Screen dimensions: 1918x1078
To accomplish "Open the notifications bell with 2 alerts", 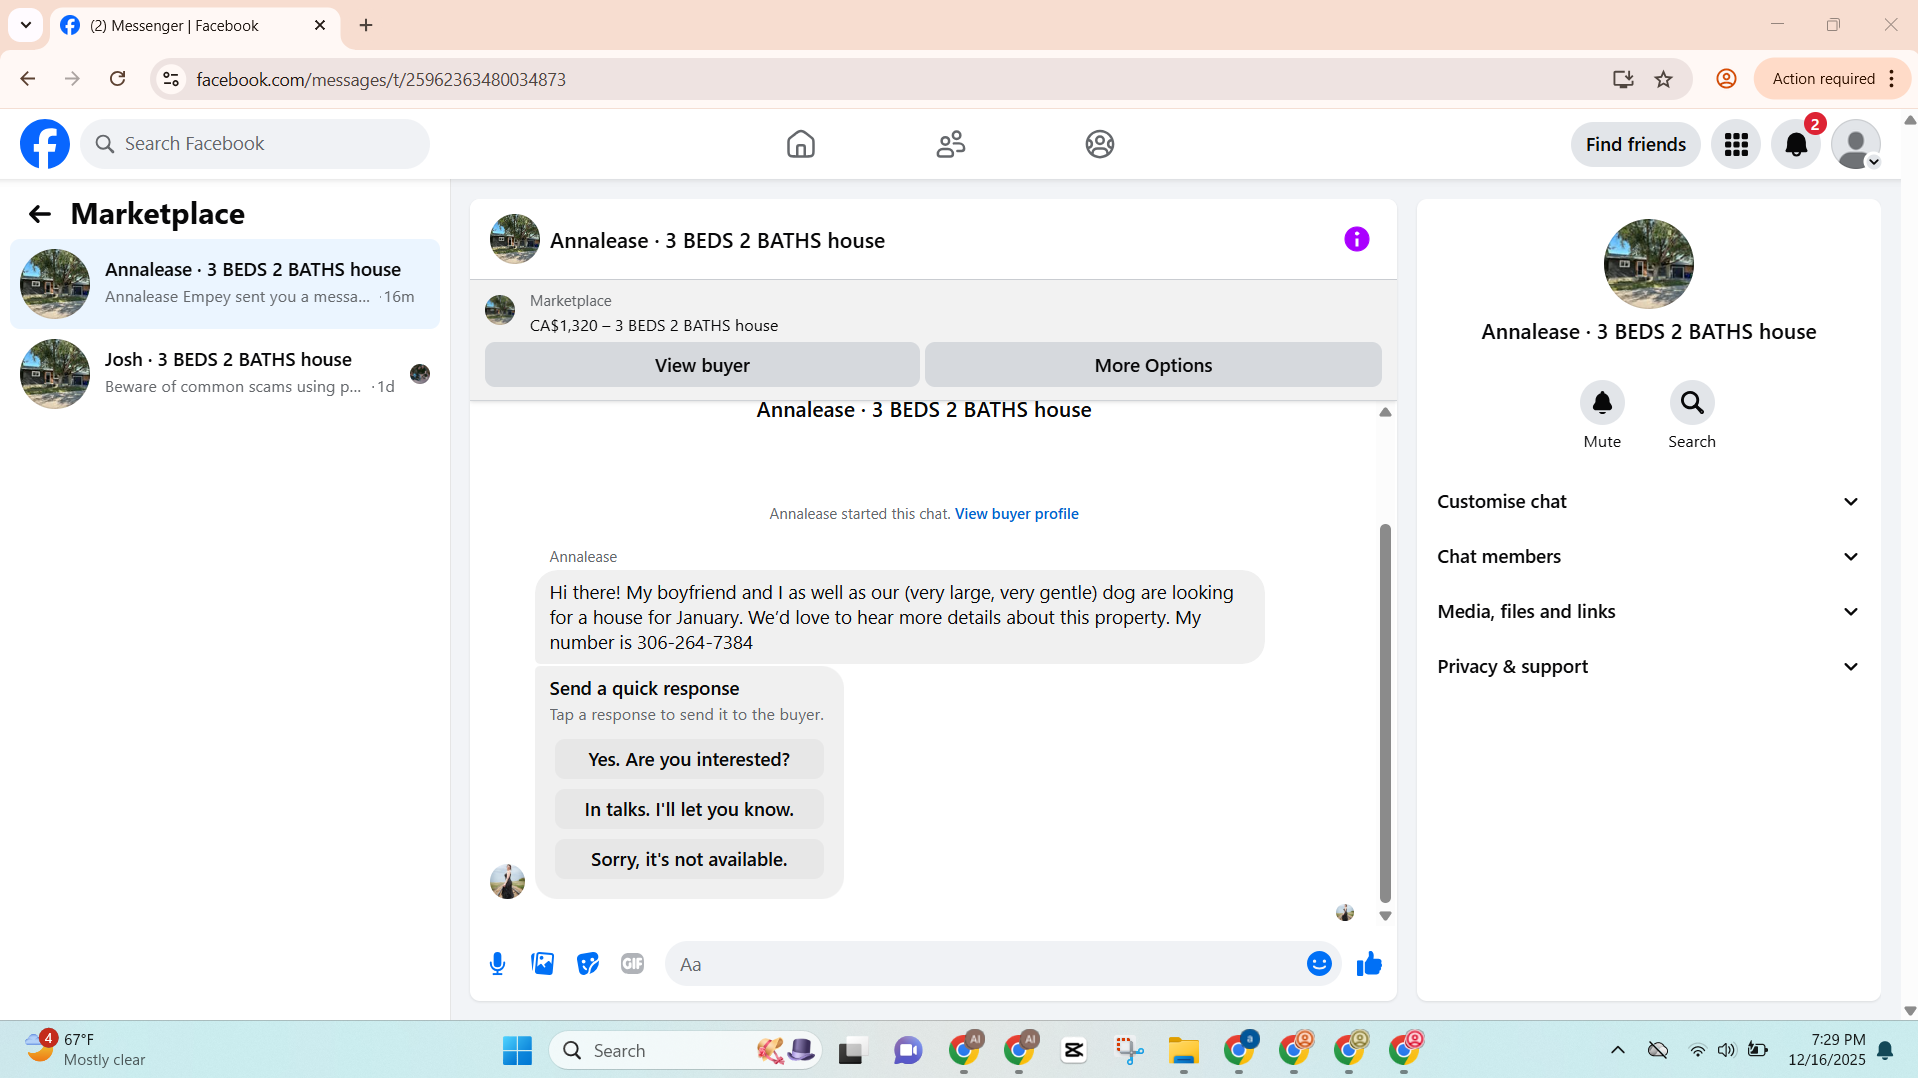I will pos(1796,145).
